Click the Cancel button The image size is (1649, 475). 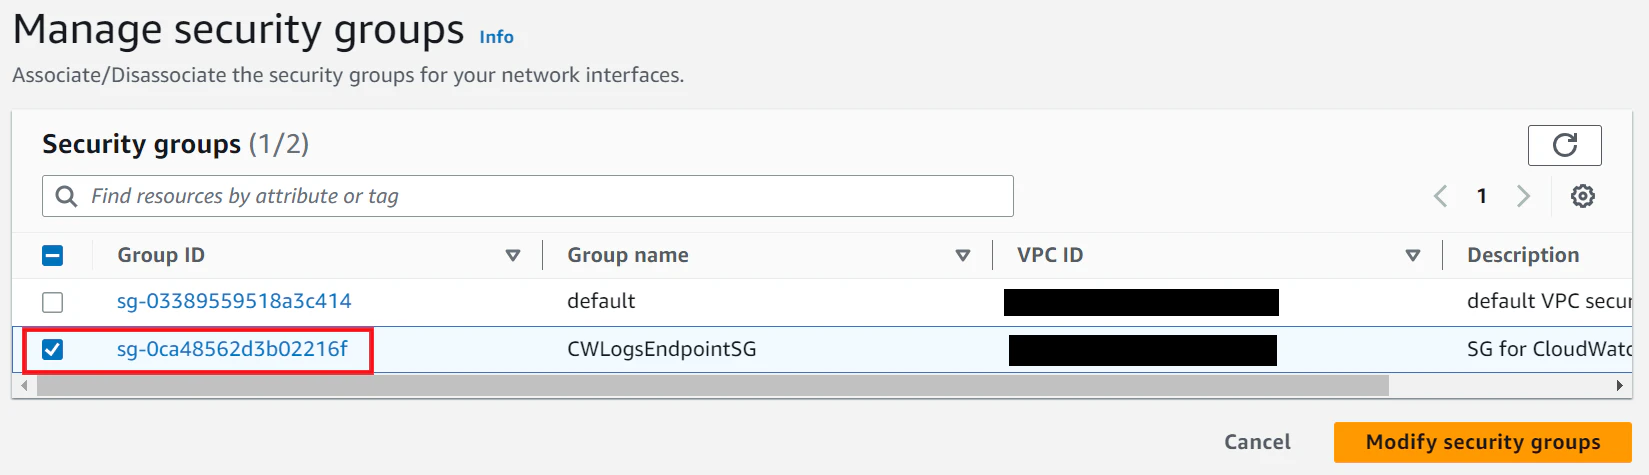coord(1257,442)
